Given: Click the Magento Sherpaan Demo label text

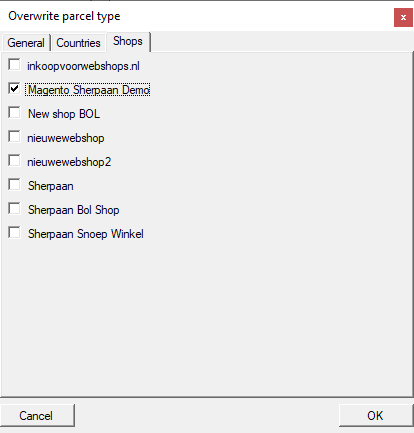Looking at the screenshot, I should click(88, 90).
